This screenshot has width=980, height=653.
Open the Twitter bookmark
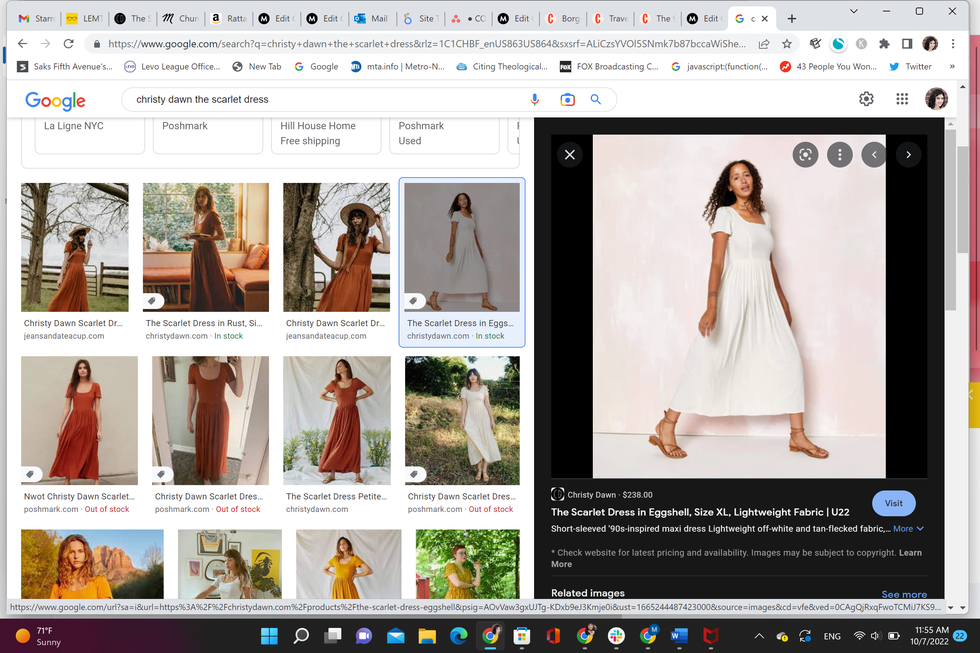(910, 66)
